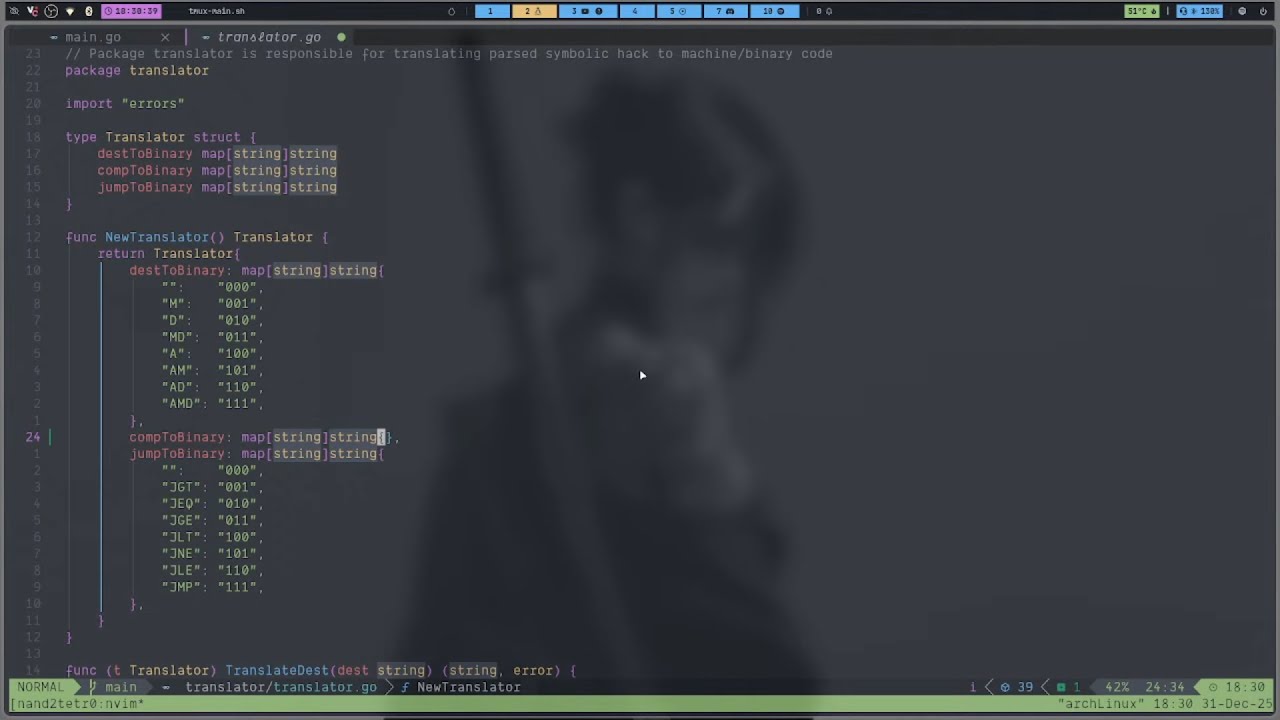The image size is (1280, 720).
Task: Click git branch main in statusline
Action: click(115, 687)
